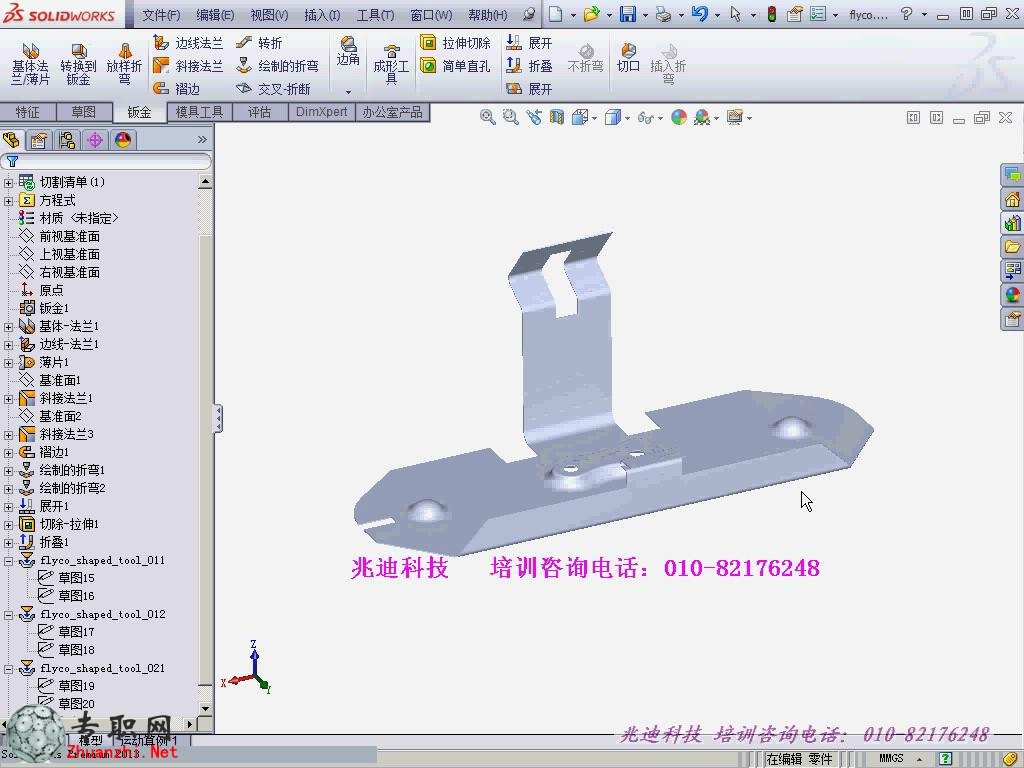Collapse the FeatureManager panel handle
Image resolution: width=1024 pixels, height=768 pixels.
point(218,419)
